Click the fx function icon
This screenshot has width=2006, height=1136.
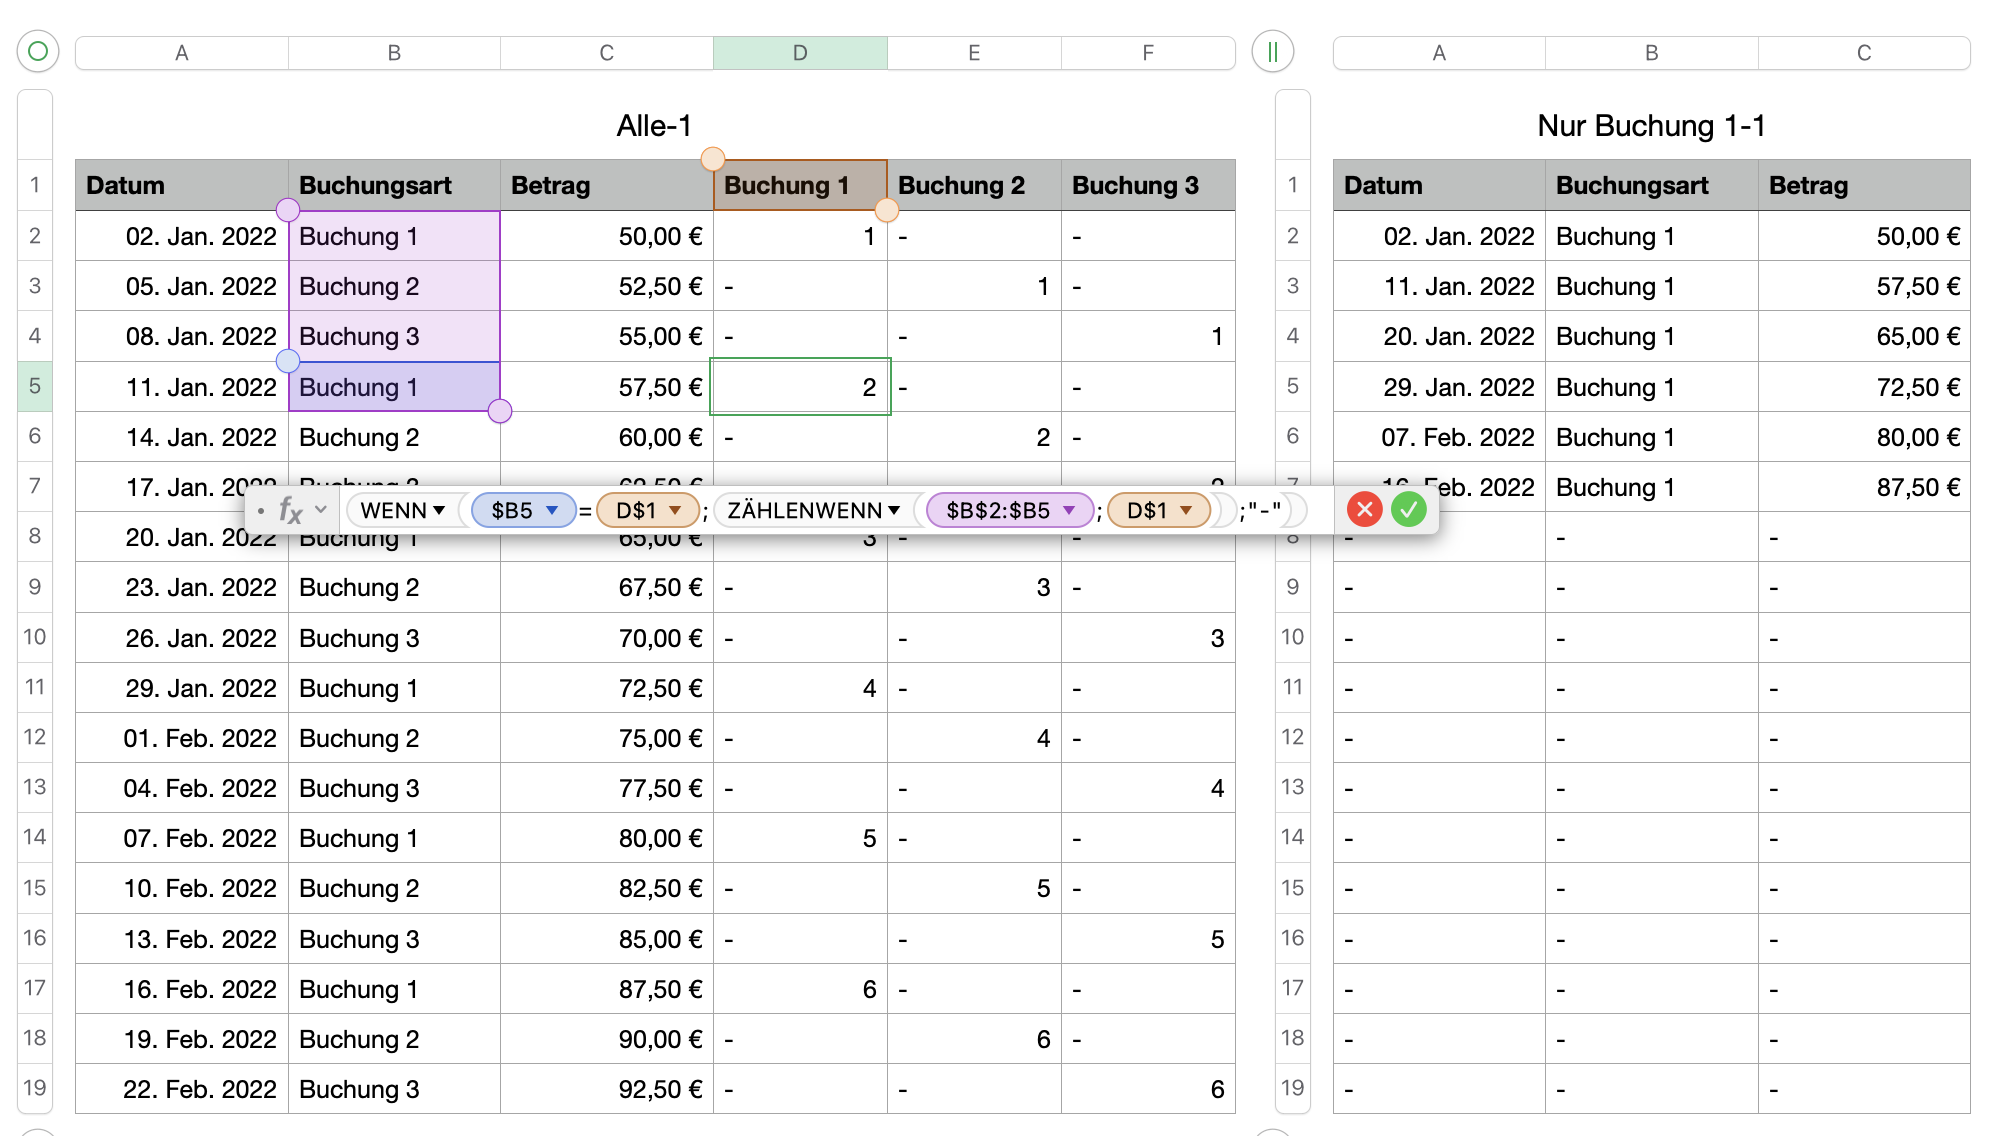290,510
